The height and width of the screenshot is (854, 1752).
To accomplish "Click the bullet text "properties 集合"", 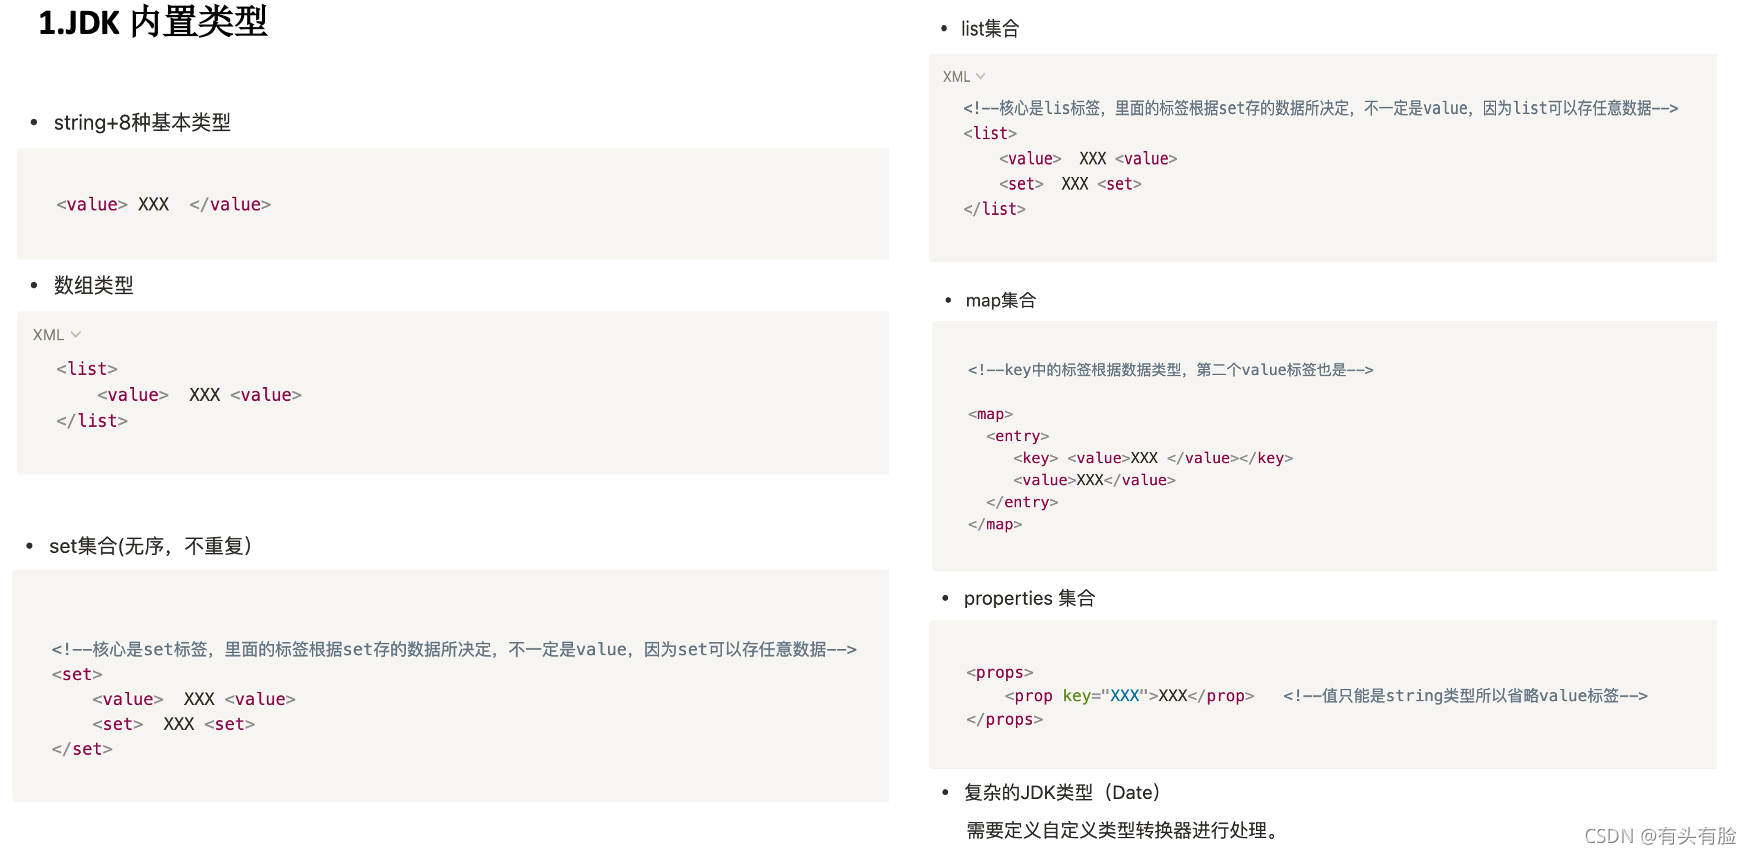I will coord(1029,598).
